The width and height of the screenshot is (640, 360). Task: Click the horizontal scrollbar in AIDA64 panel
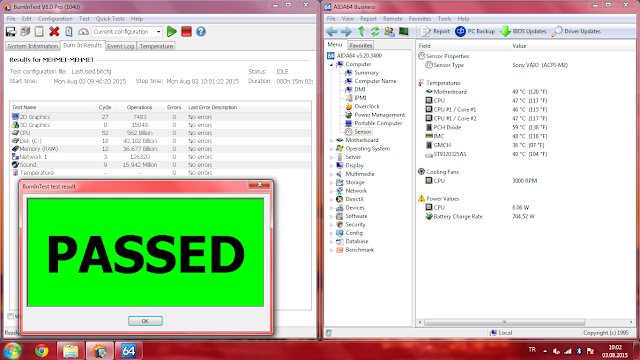[x=504, y=322]
